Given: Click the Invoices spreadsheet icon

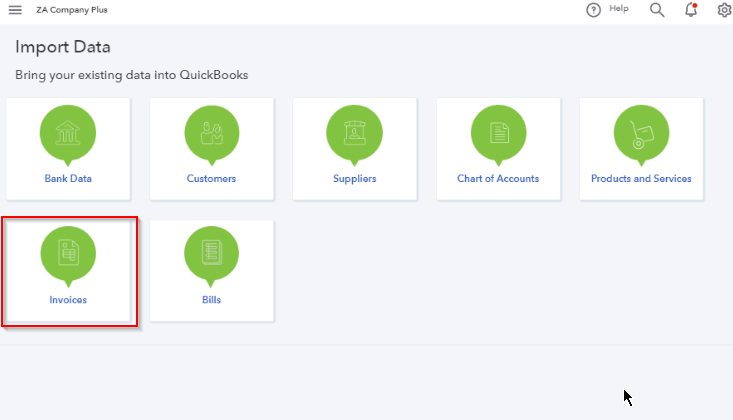Looking at the screenshot, I should (68, 255).
